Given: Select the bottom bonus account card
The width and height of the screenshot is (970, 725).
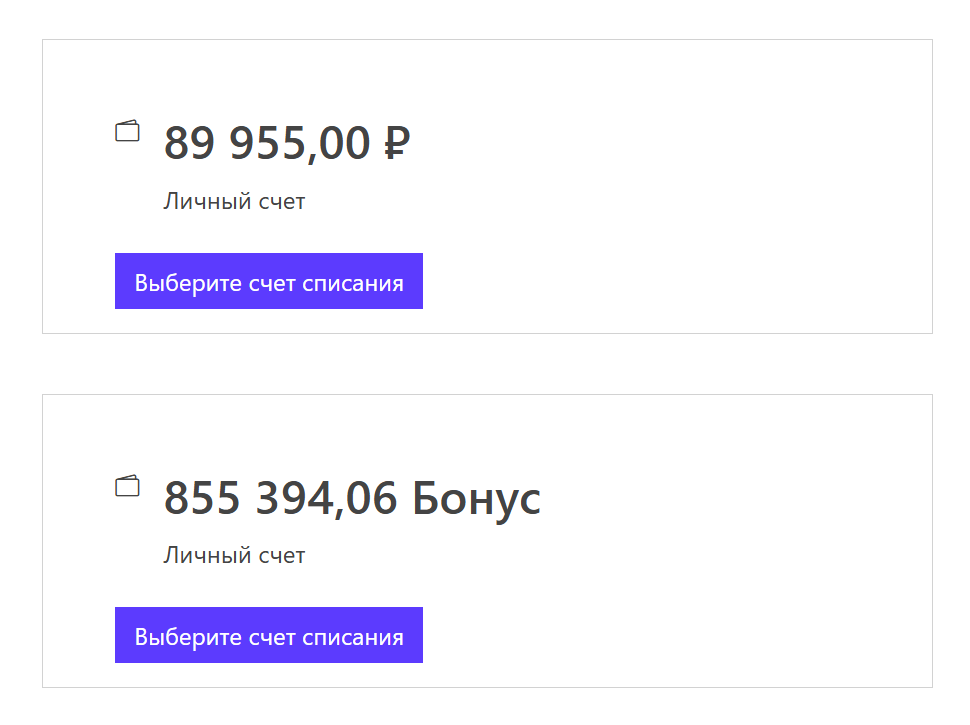Looking at the screenshot, I should coord(485,540).
